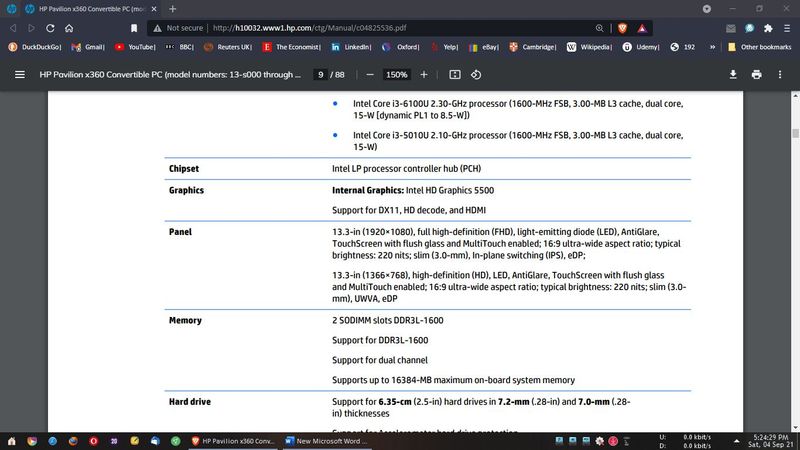Click 'Intel LP processor controller hub (PCH)' text

407,168
